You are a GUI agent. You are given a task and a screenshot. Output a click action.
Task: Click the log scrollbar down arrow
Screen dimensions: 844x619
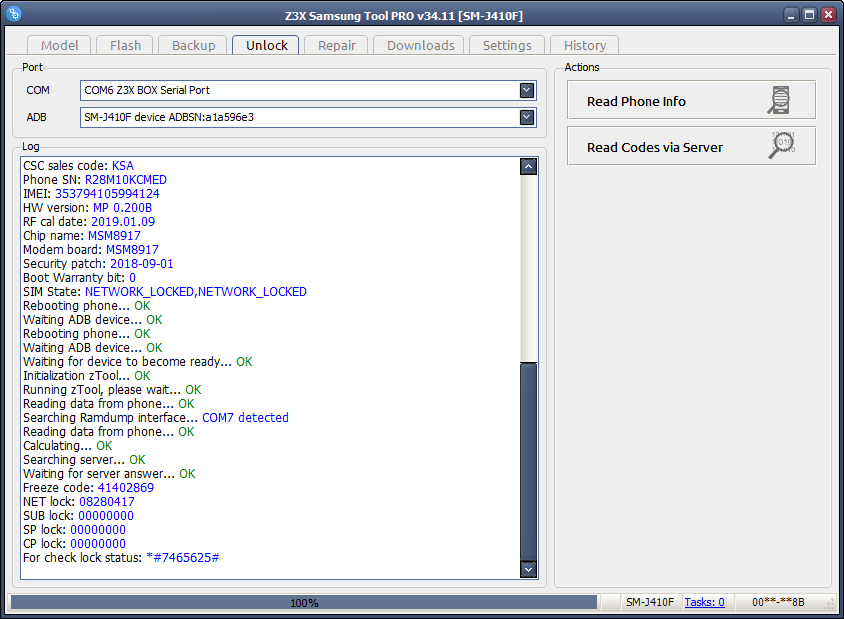click(529, 569)
